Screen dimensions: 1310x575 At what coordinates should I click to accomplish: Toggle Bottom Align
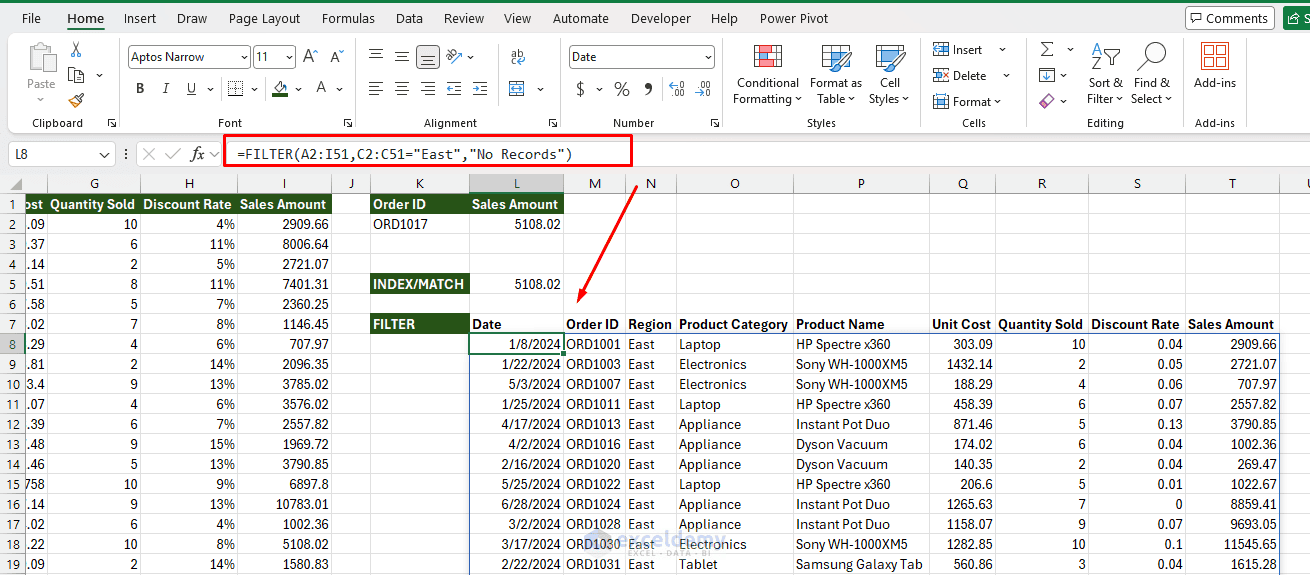427,57
